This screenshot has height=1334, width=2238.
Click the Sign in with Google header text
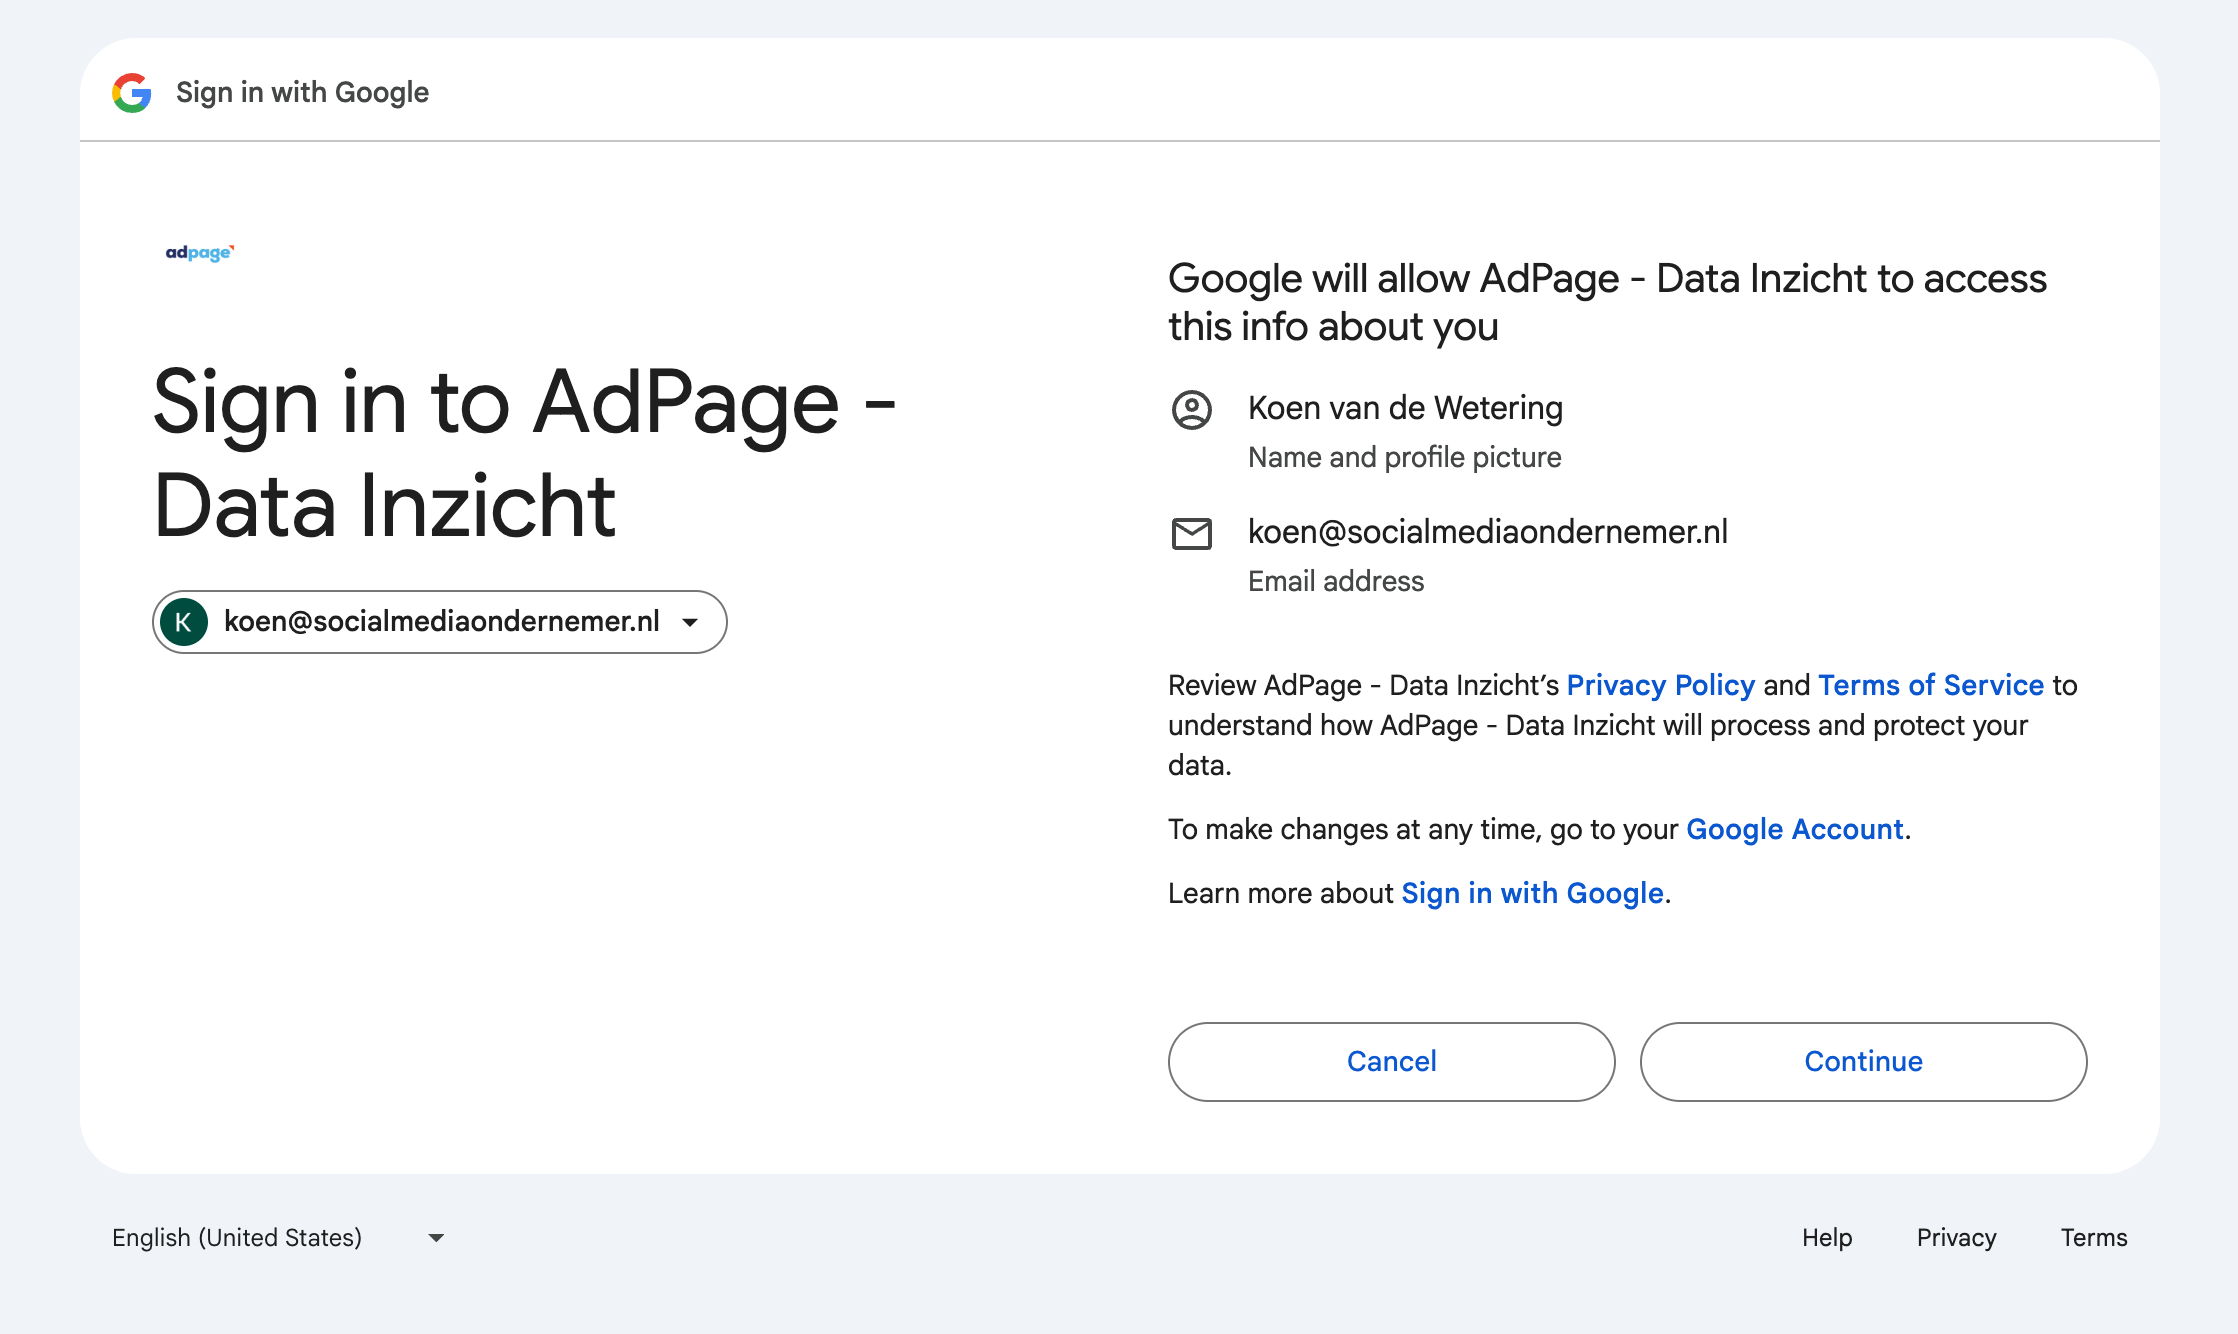(302, 92)
